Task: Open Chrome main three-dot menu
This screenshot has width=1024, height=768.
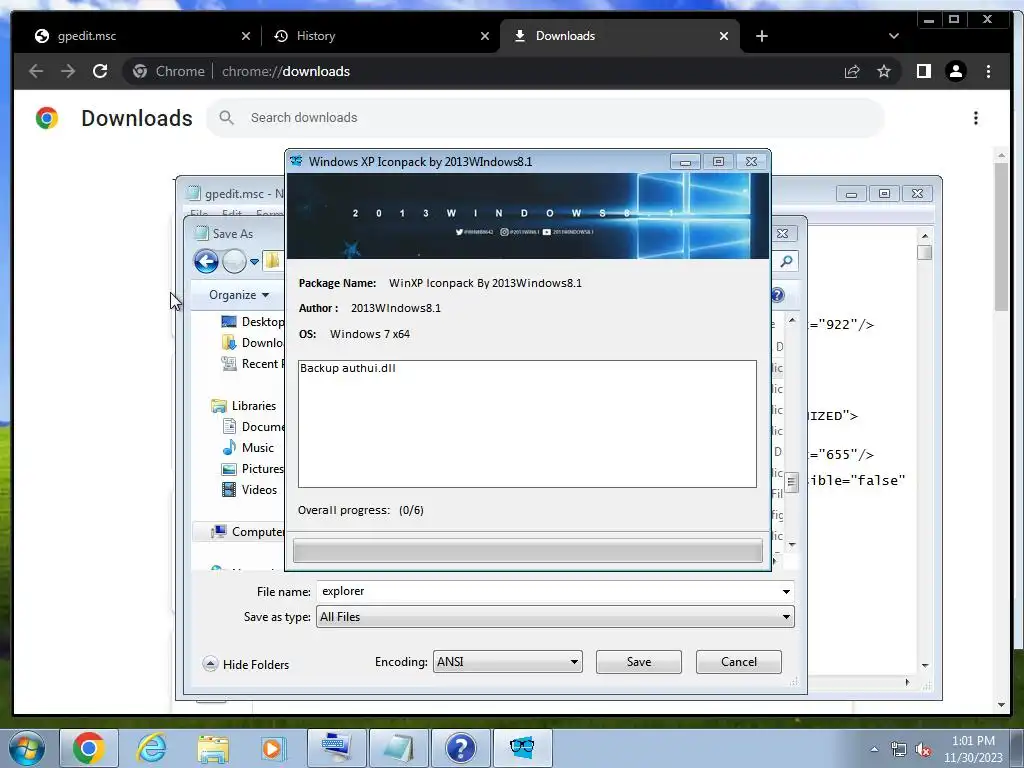Action: point(988,71)
